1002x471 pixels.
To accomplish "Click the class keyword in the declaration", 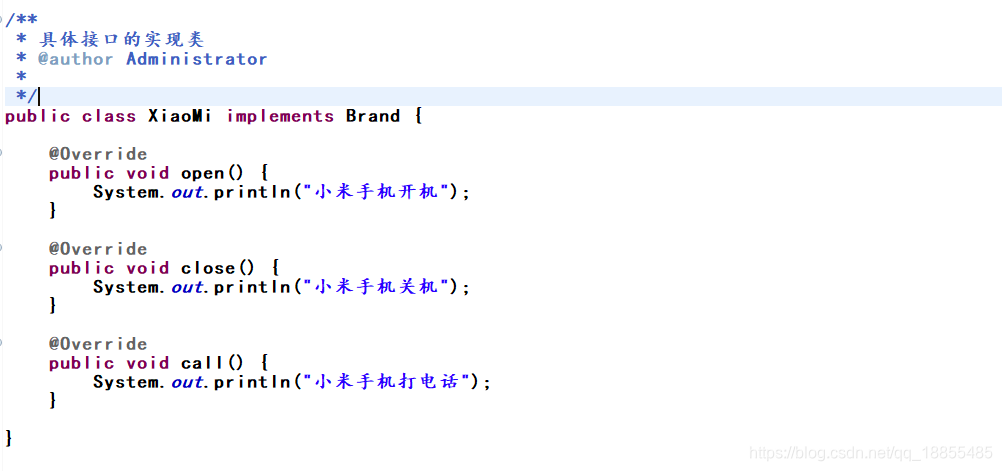I will (x=109, y=116).
